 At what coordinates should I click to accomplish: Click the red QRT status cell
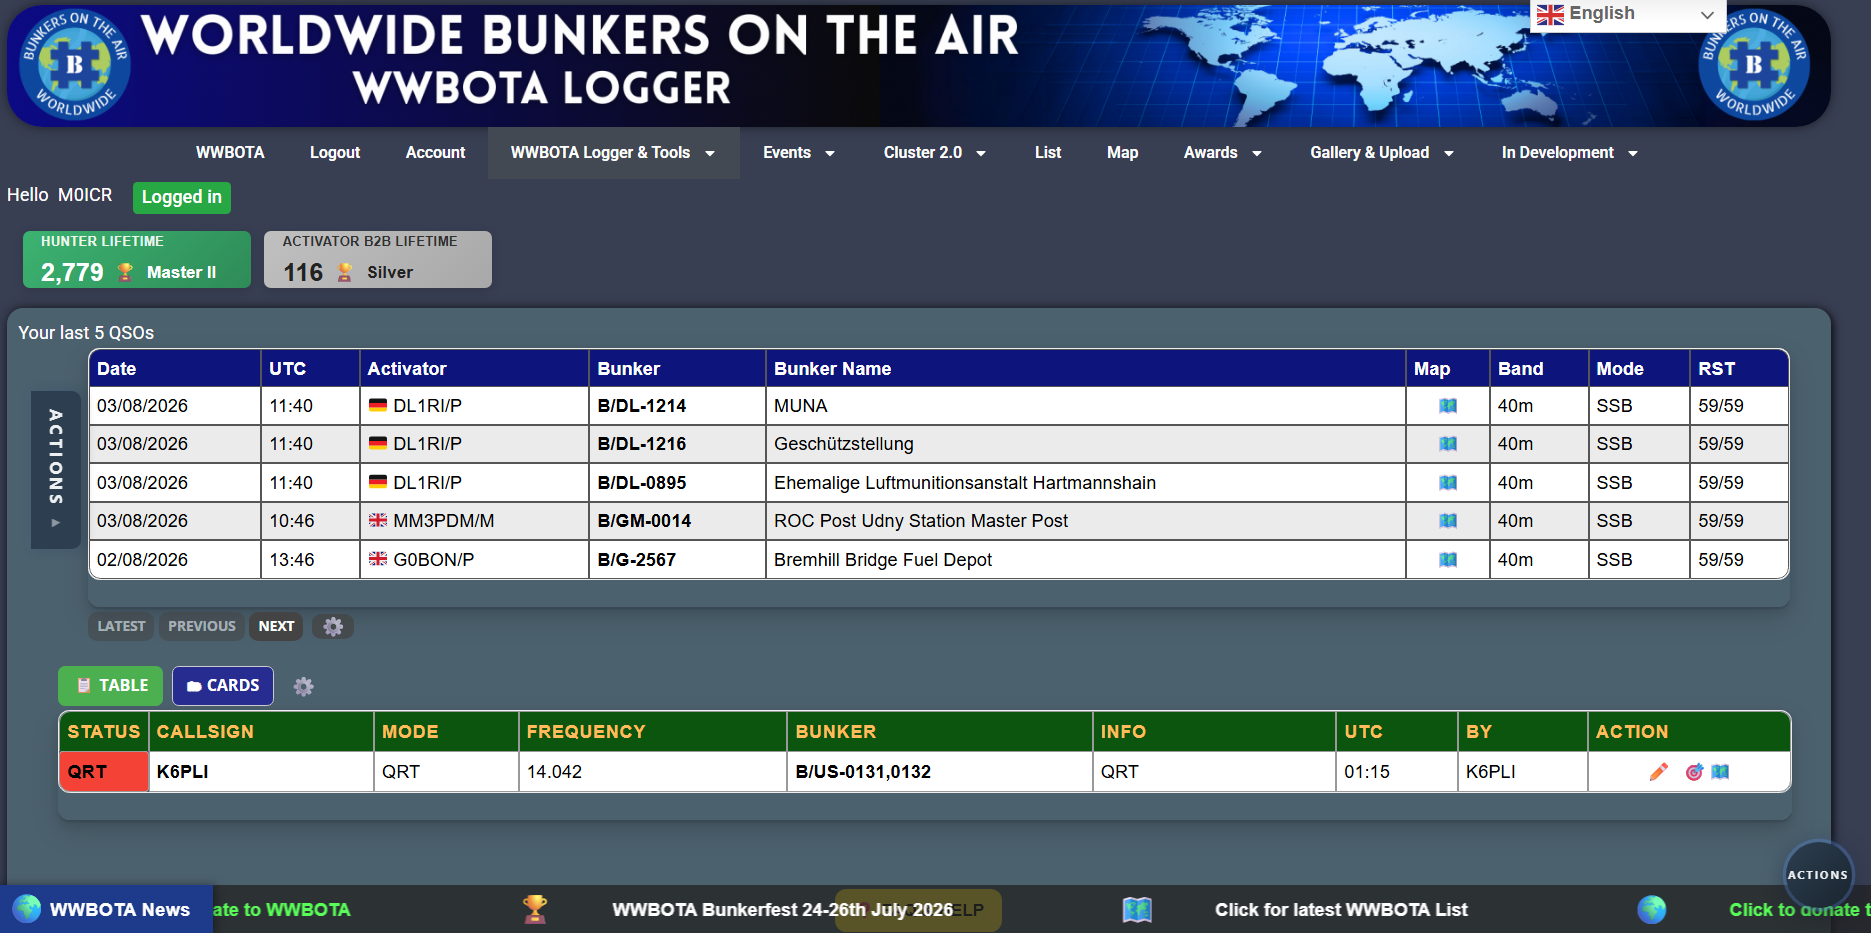104,772
